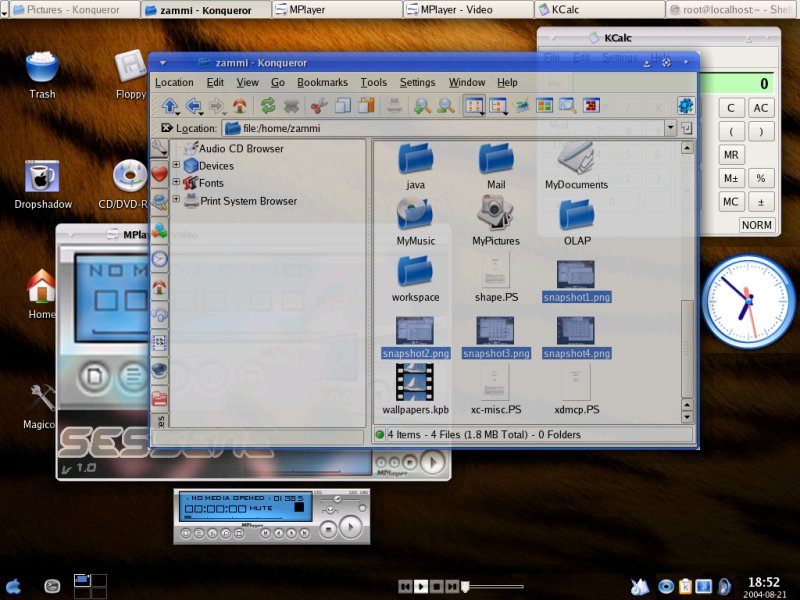Open red Root Folder tab in sidebar
The image size is (800, 600).
tap(159, 398)
